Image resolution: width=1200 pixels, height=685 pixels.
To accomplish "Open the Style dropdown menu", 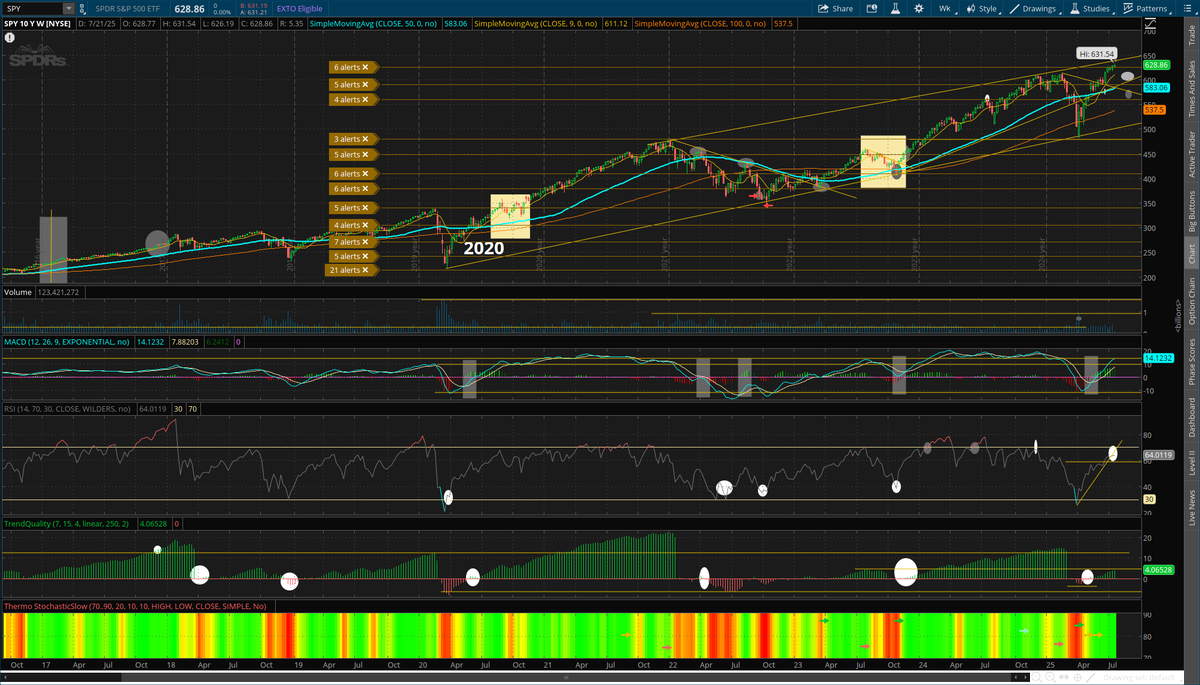I will (x=982, y=8).
